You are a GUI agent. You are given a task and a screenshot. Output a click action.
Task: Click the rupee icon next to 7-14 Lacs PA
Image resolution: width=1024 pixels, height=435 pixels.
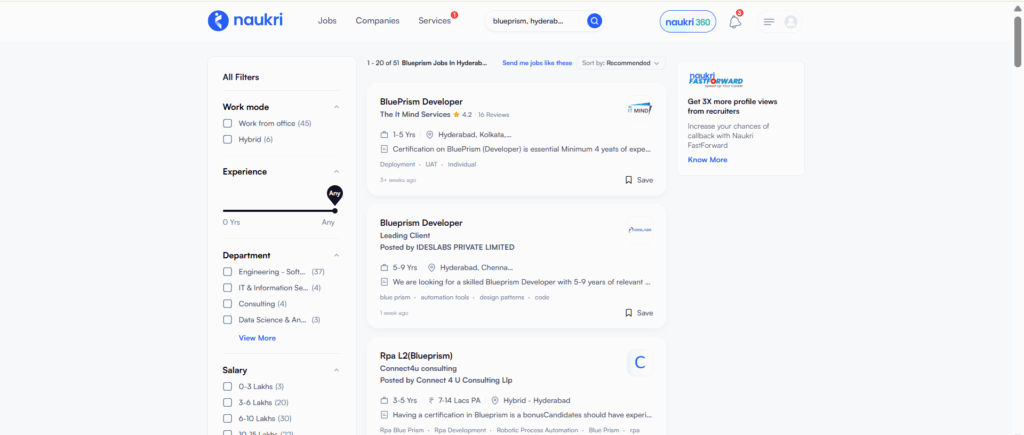pos(431,400)
